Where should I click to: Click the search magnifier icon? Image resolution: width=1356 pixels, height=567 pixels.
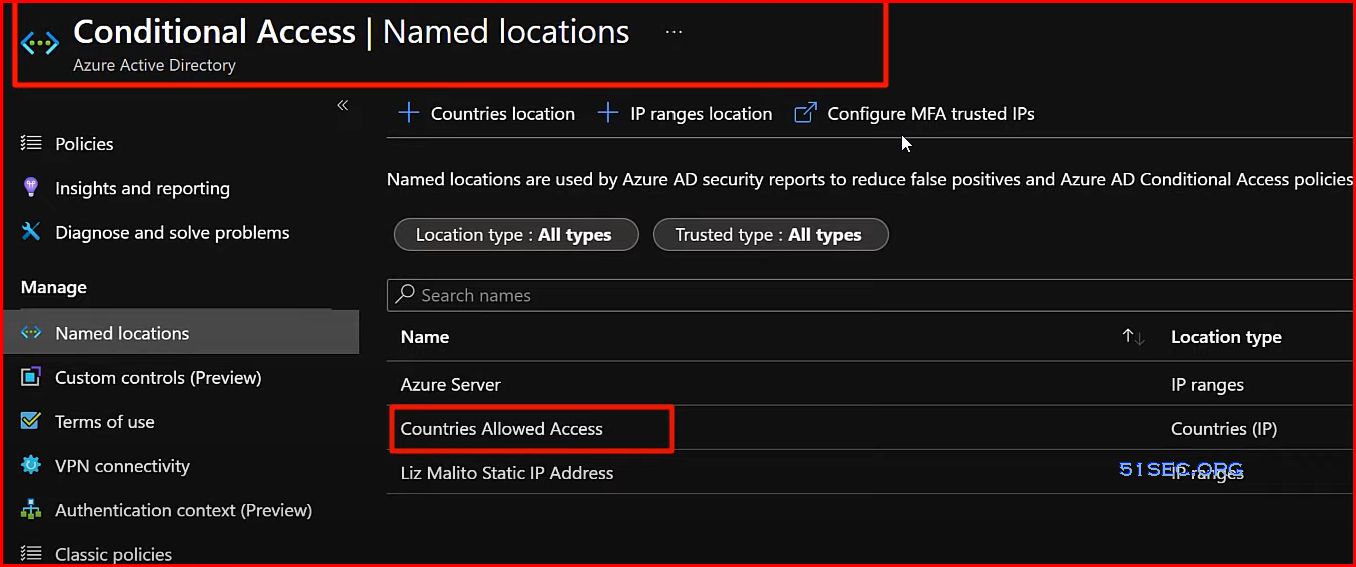pos(405,294)
